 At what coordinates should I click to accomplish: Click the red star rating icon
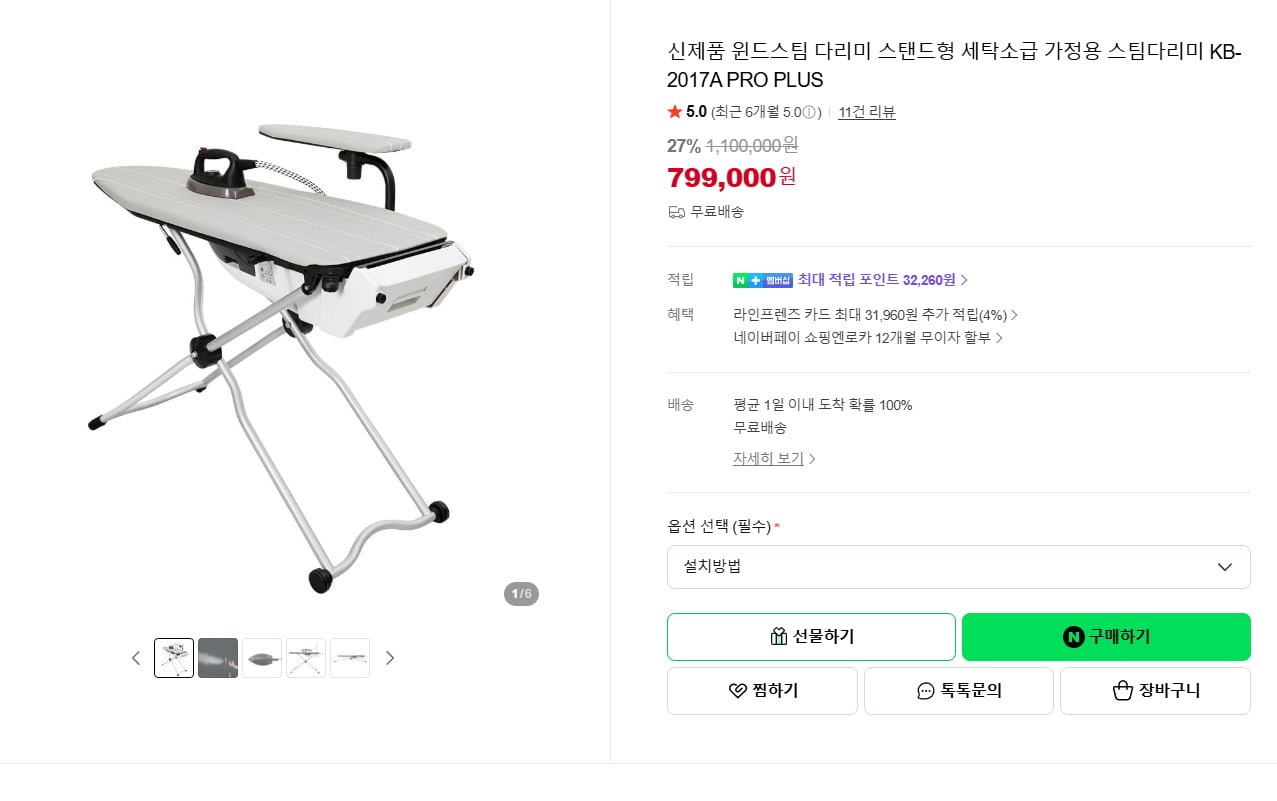tap(675, 112)
